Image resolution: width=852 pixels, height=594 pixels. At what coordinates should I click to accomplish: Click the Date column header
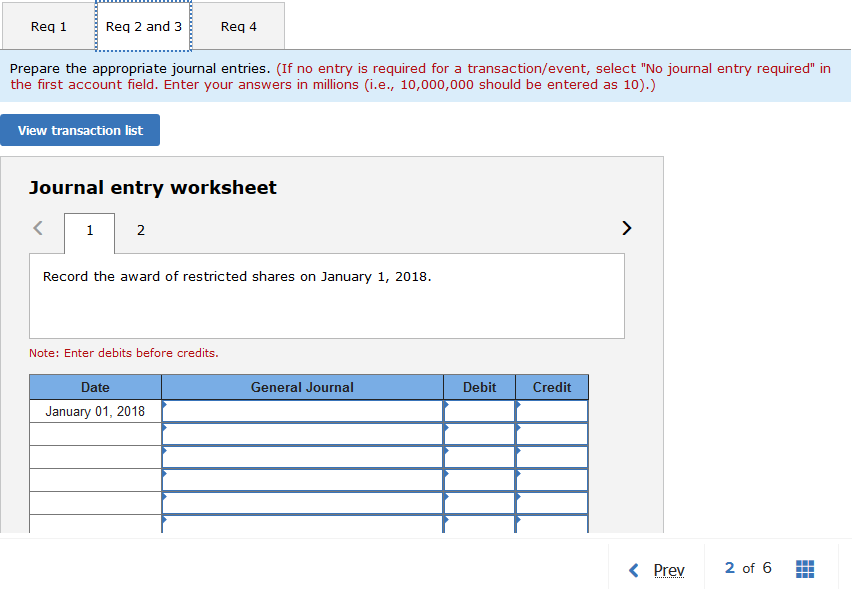(95, 387)
